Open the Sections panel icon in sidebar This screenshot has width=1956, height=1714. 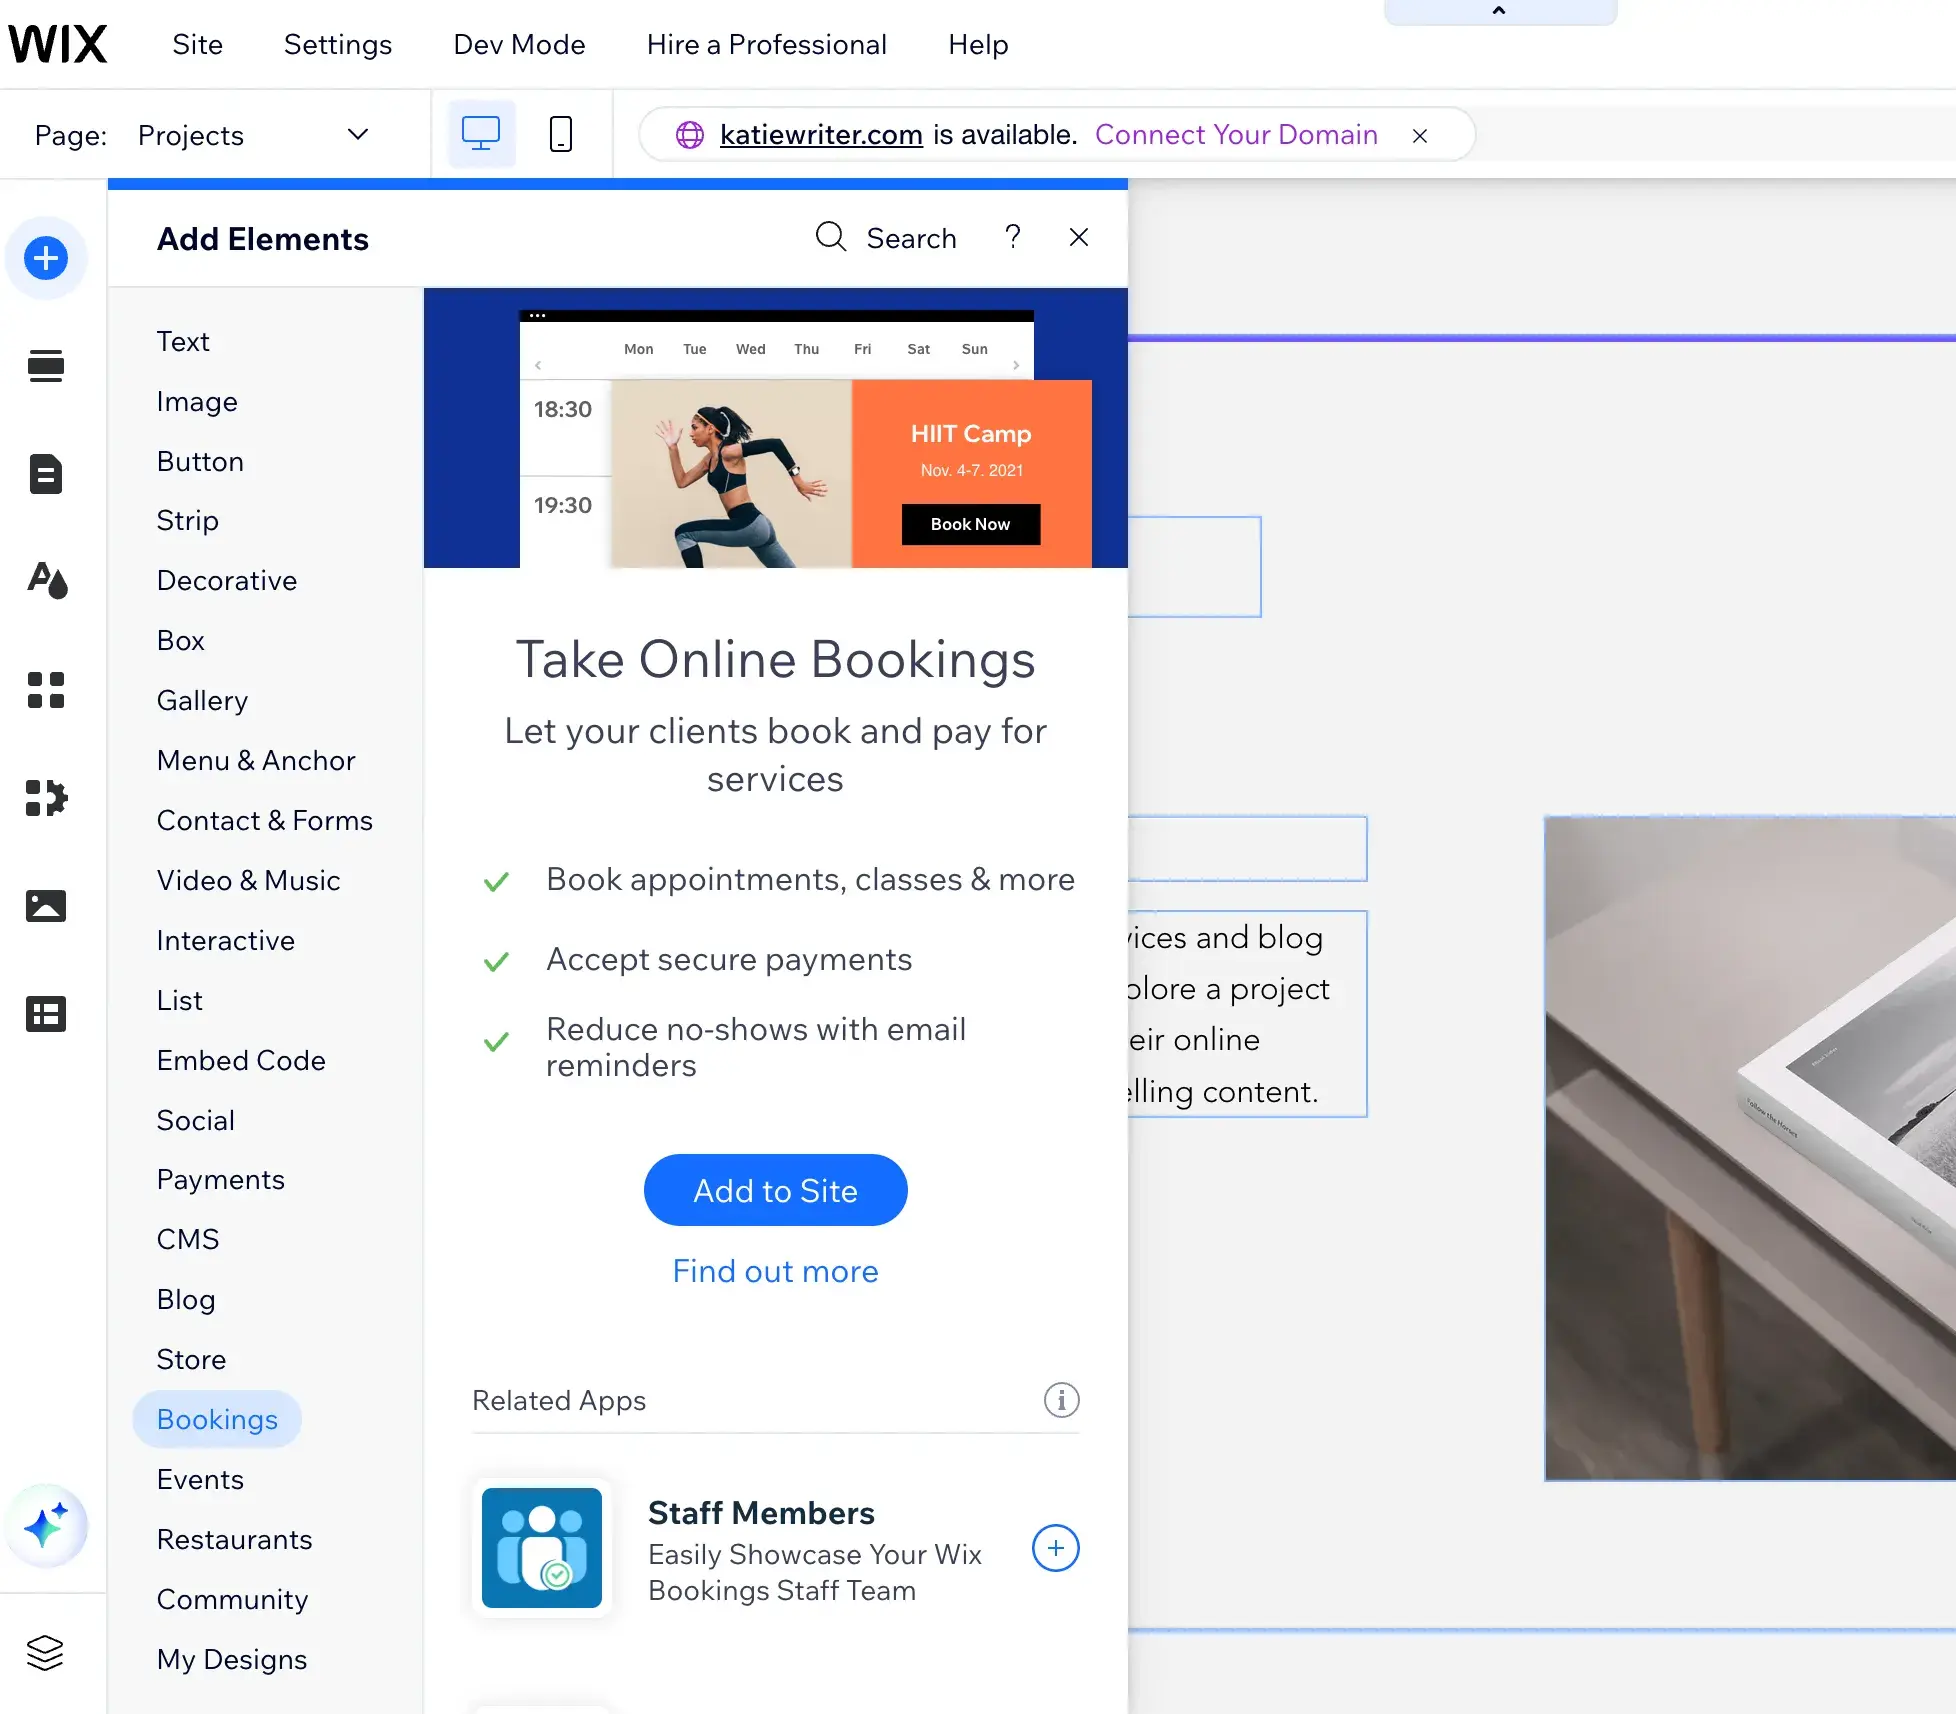tap(46, 366)
